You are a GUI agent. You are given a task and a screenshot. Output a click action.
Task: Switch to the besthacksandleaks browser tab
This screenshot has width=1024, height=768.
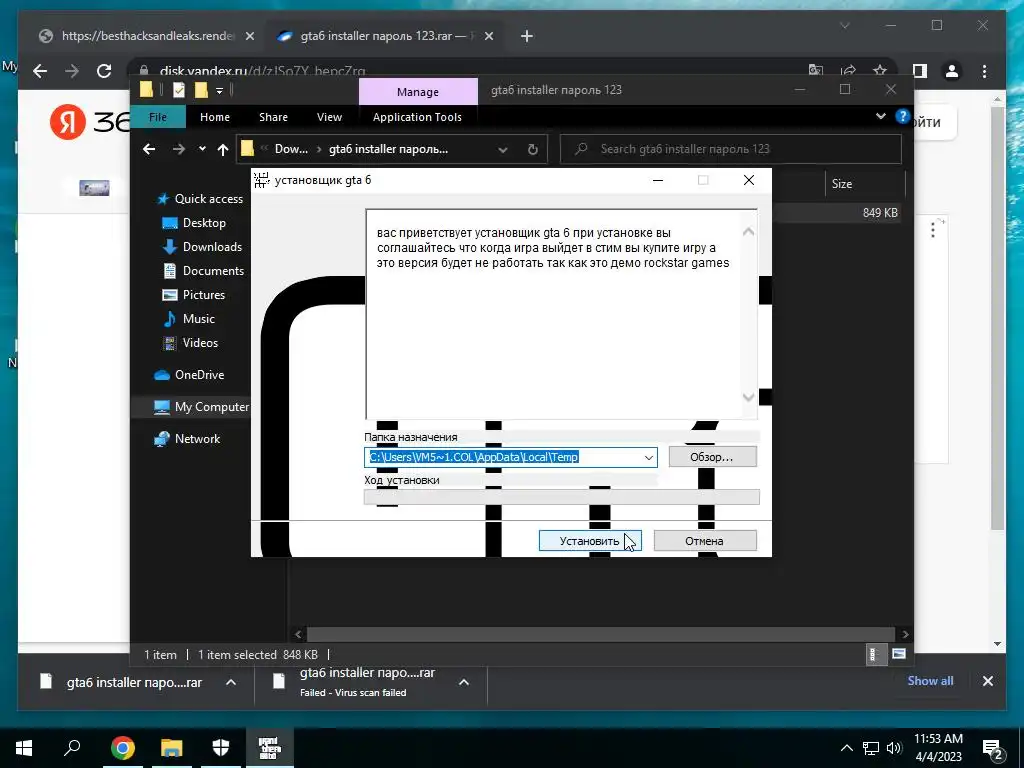click(147, 36)
